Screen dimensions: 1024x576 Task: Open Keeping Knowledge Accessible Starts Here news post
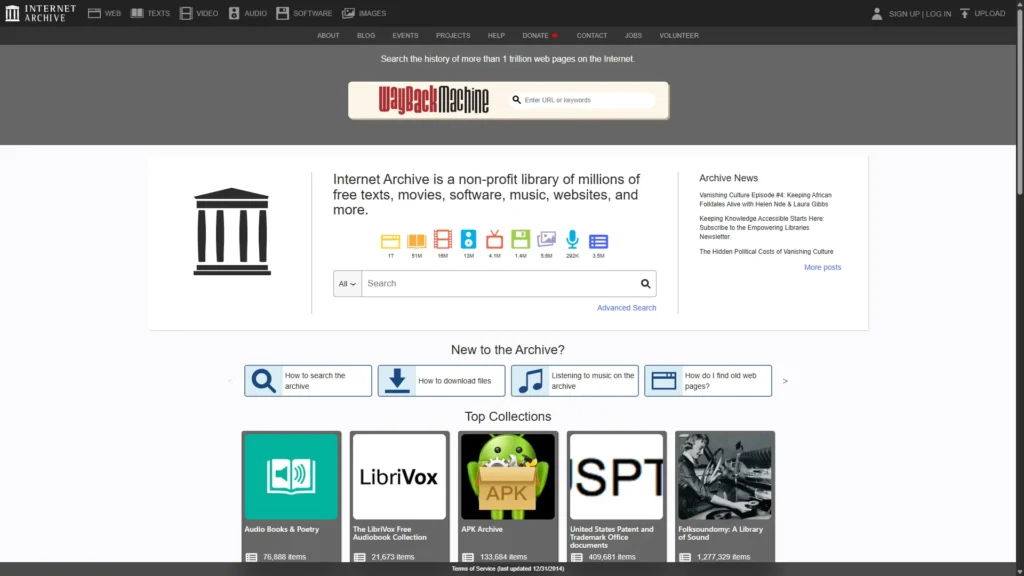pyautogui.click(x=761, y=227)
